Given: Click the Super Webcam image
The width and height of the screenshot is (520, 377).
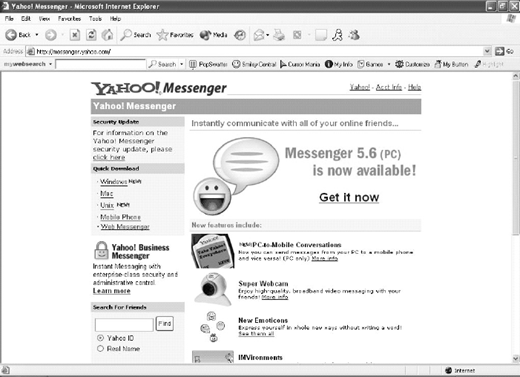Looking at the screenshot, I should pos(213,289).
